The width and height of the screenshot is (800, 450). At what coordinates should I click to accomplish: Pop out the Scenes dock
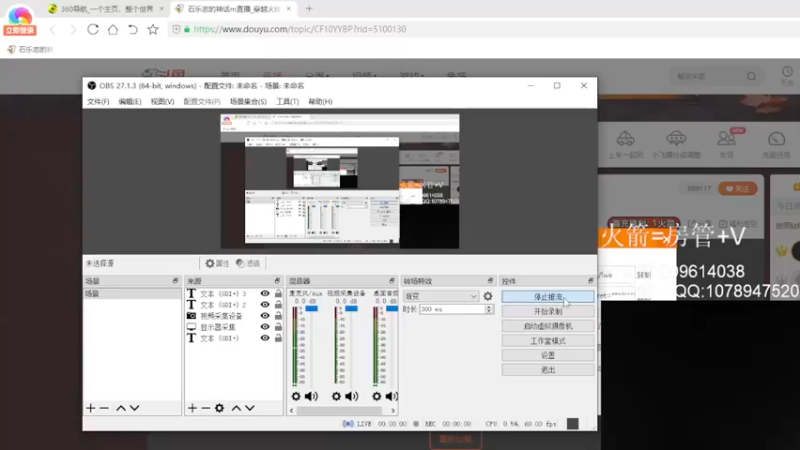[x=176, y=281]
